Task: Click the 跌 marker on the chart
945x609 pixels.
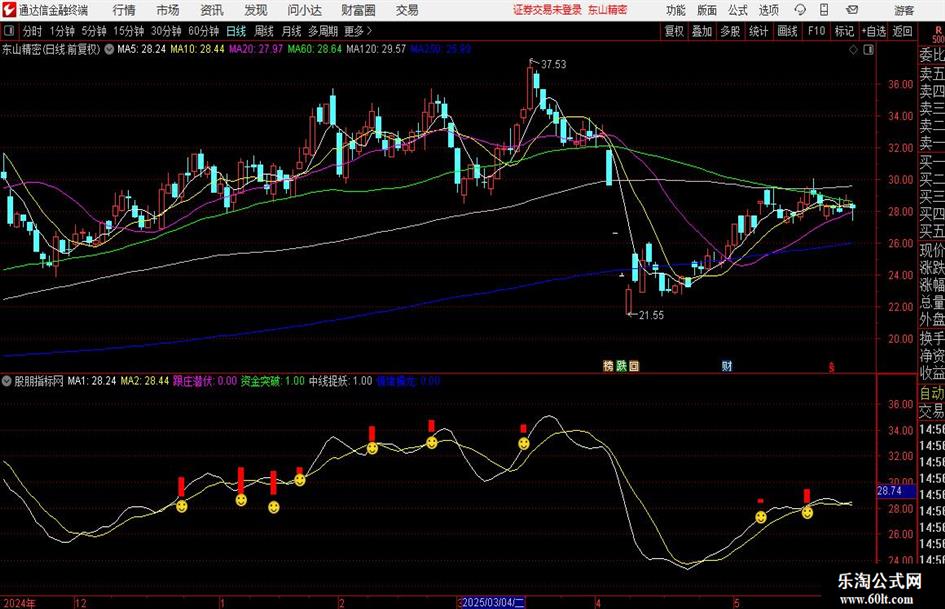Action: point(621,366)
